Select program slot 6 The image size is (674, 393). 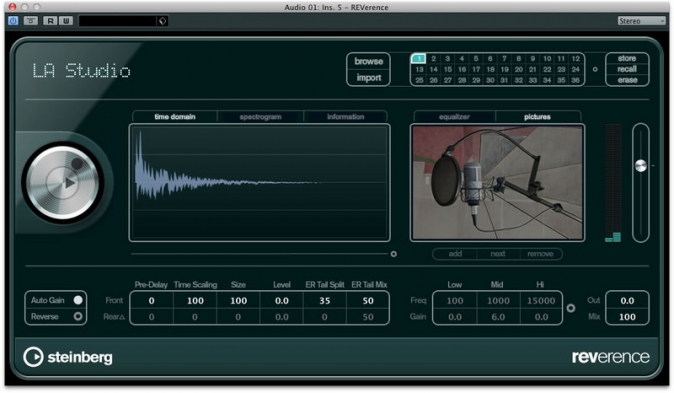(490, 58)
